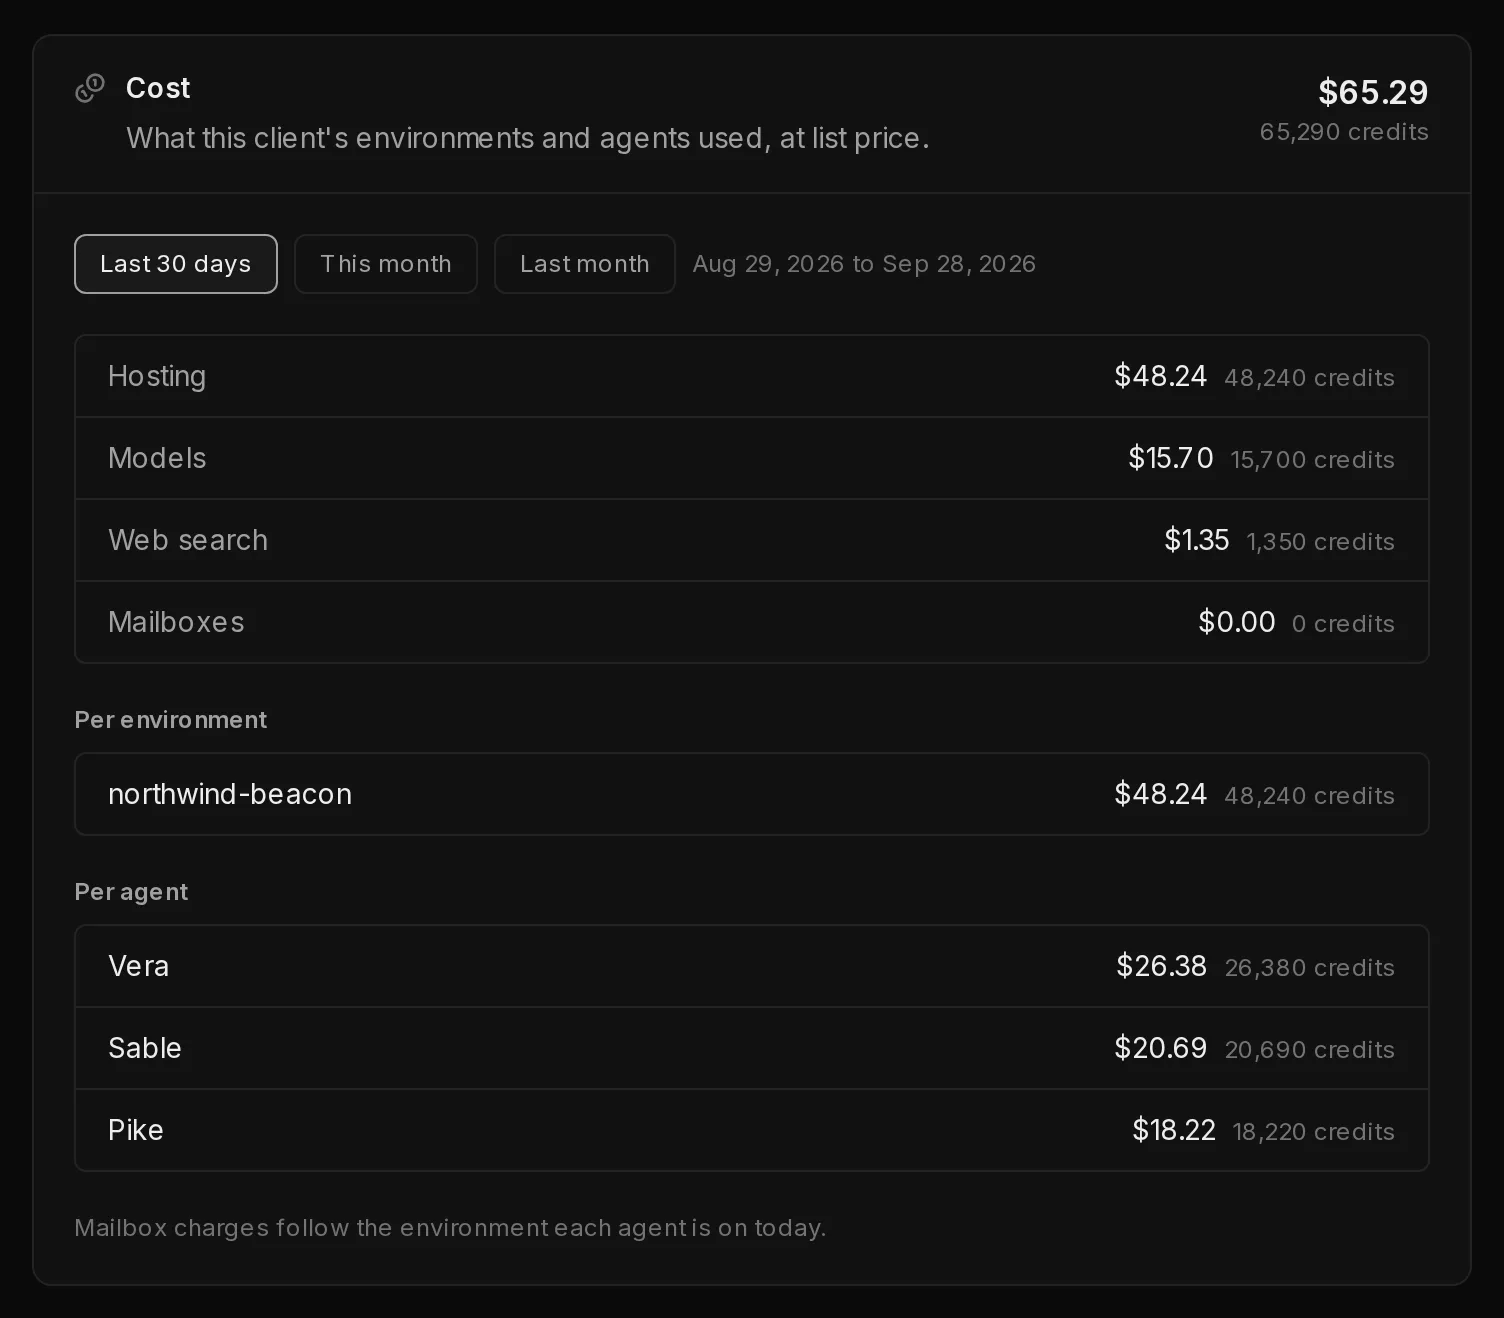Click the 20,690 credits value
Screen dimensions: 1504x1318
[x=1310, y=1050]
